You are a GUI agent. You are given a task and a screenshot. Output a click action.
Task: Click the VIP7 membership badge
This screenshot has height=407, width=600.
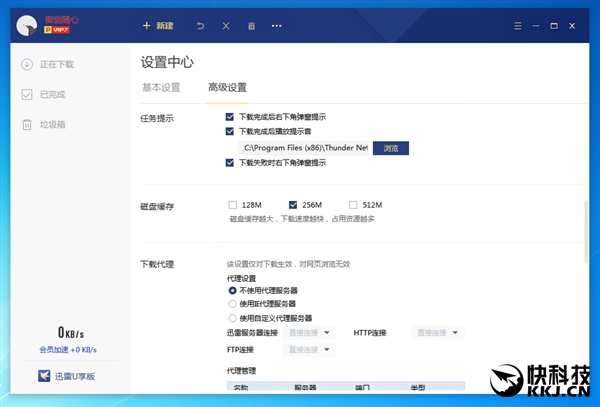57,30
